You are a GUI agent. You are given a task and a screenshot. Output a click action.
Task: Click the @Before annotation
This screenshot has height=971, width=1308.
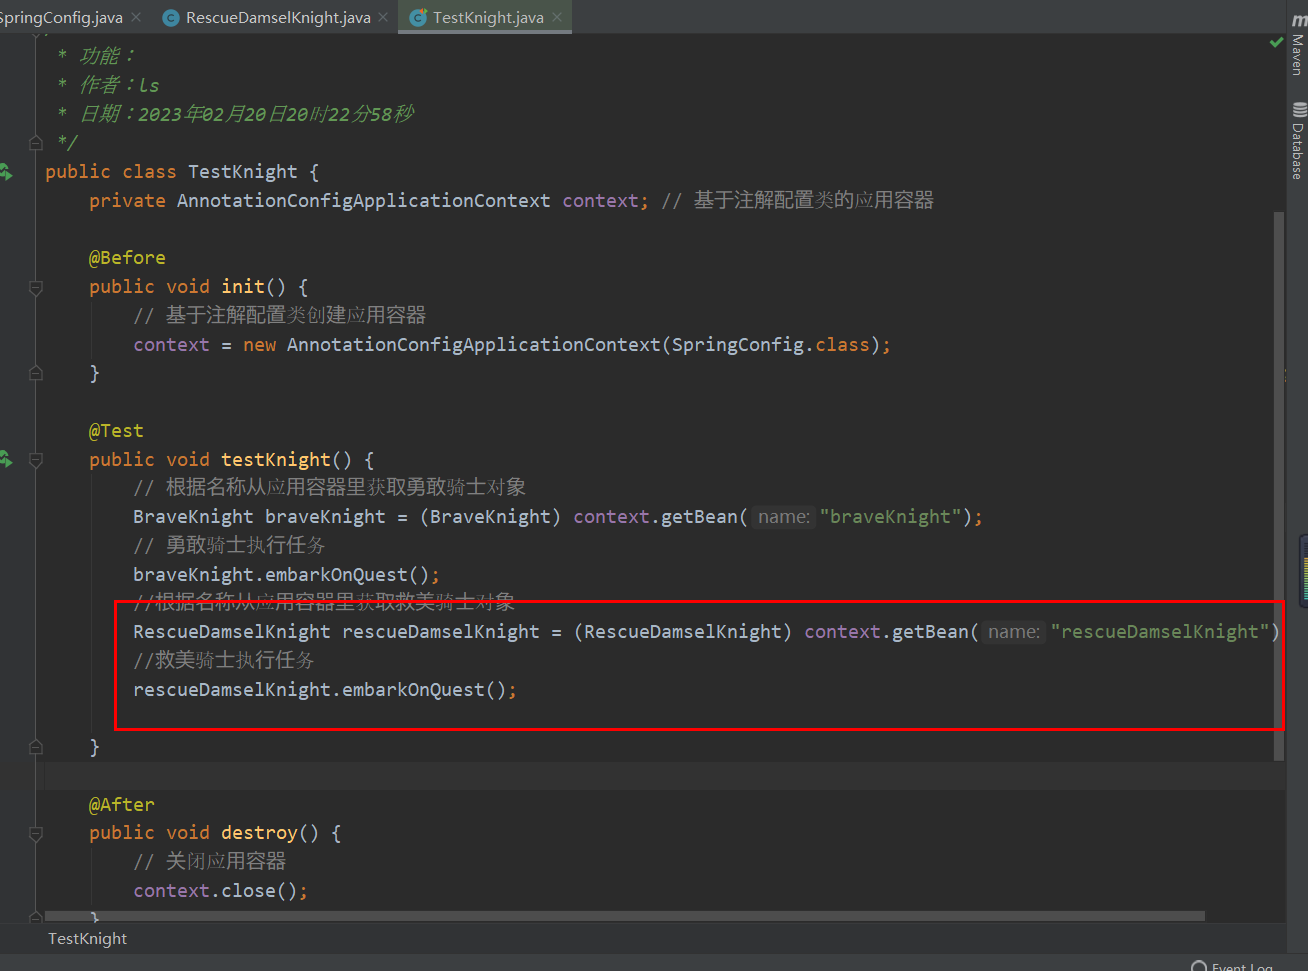tap(127, 258)
